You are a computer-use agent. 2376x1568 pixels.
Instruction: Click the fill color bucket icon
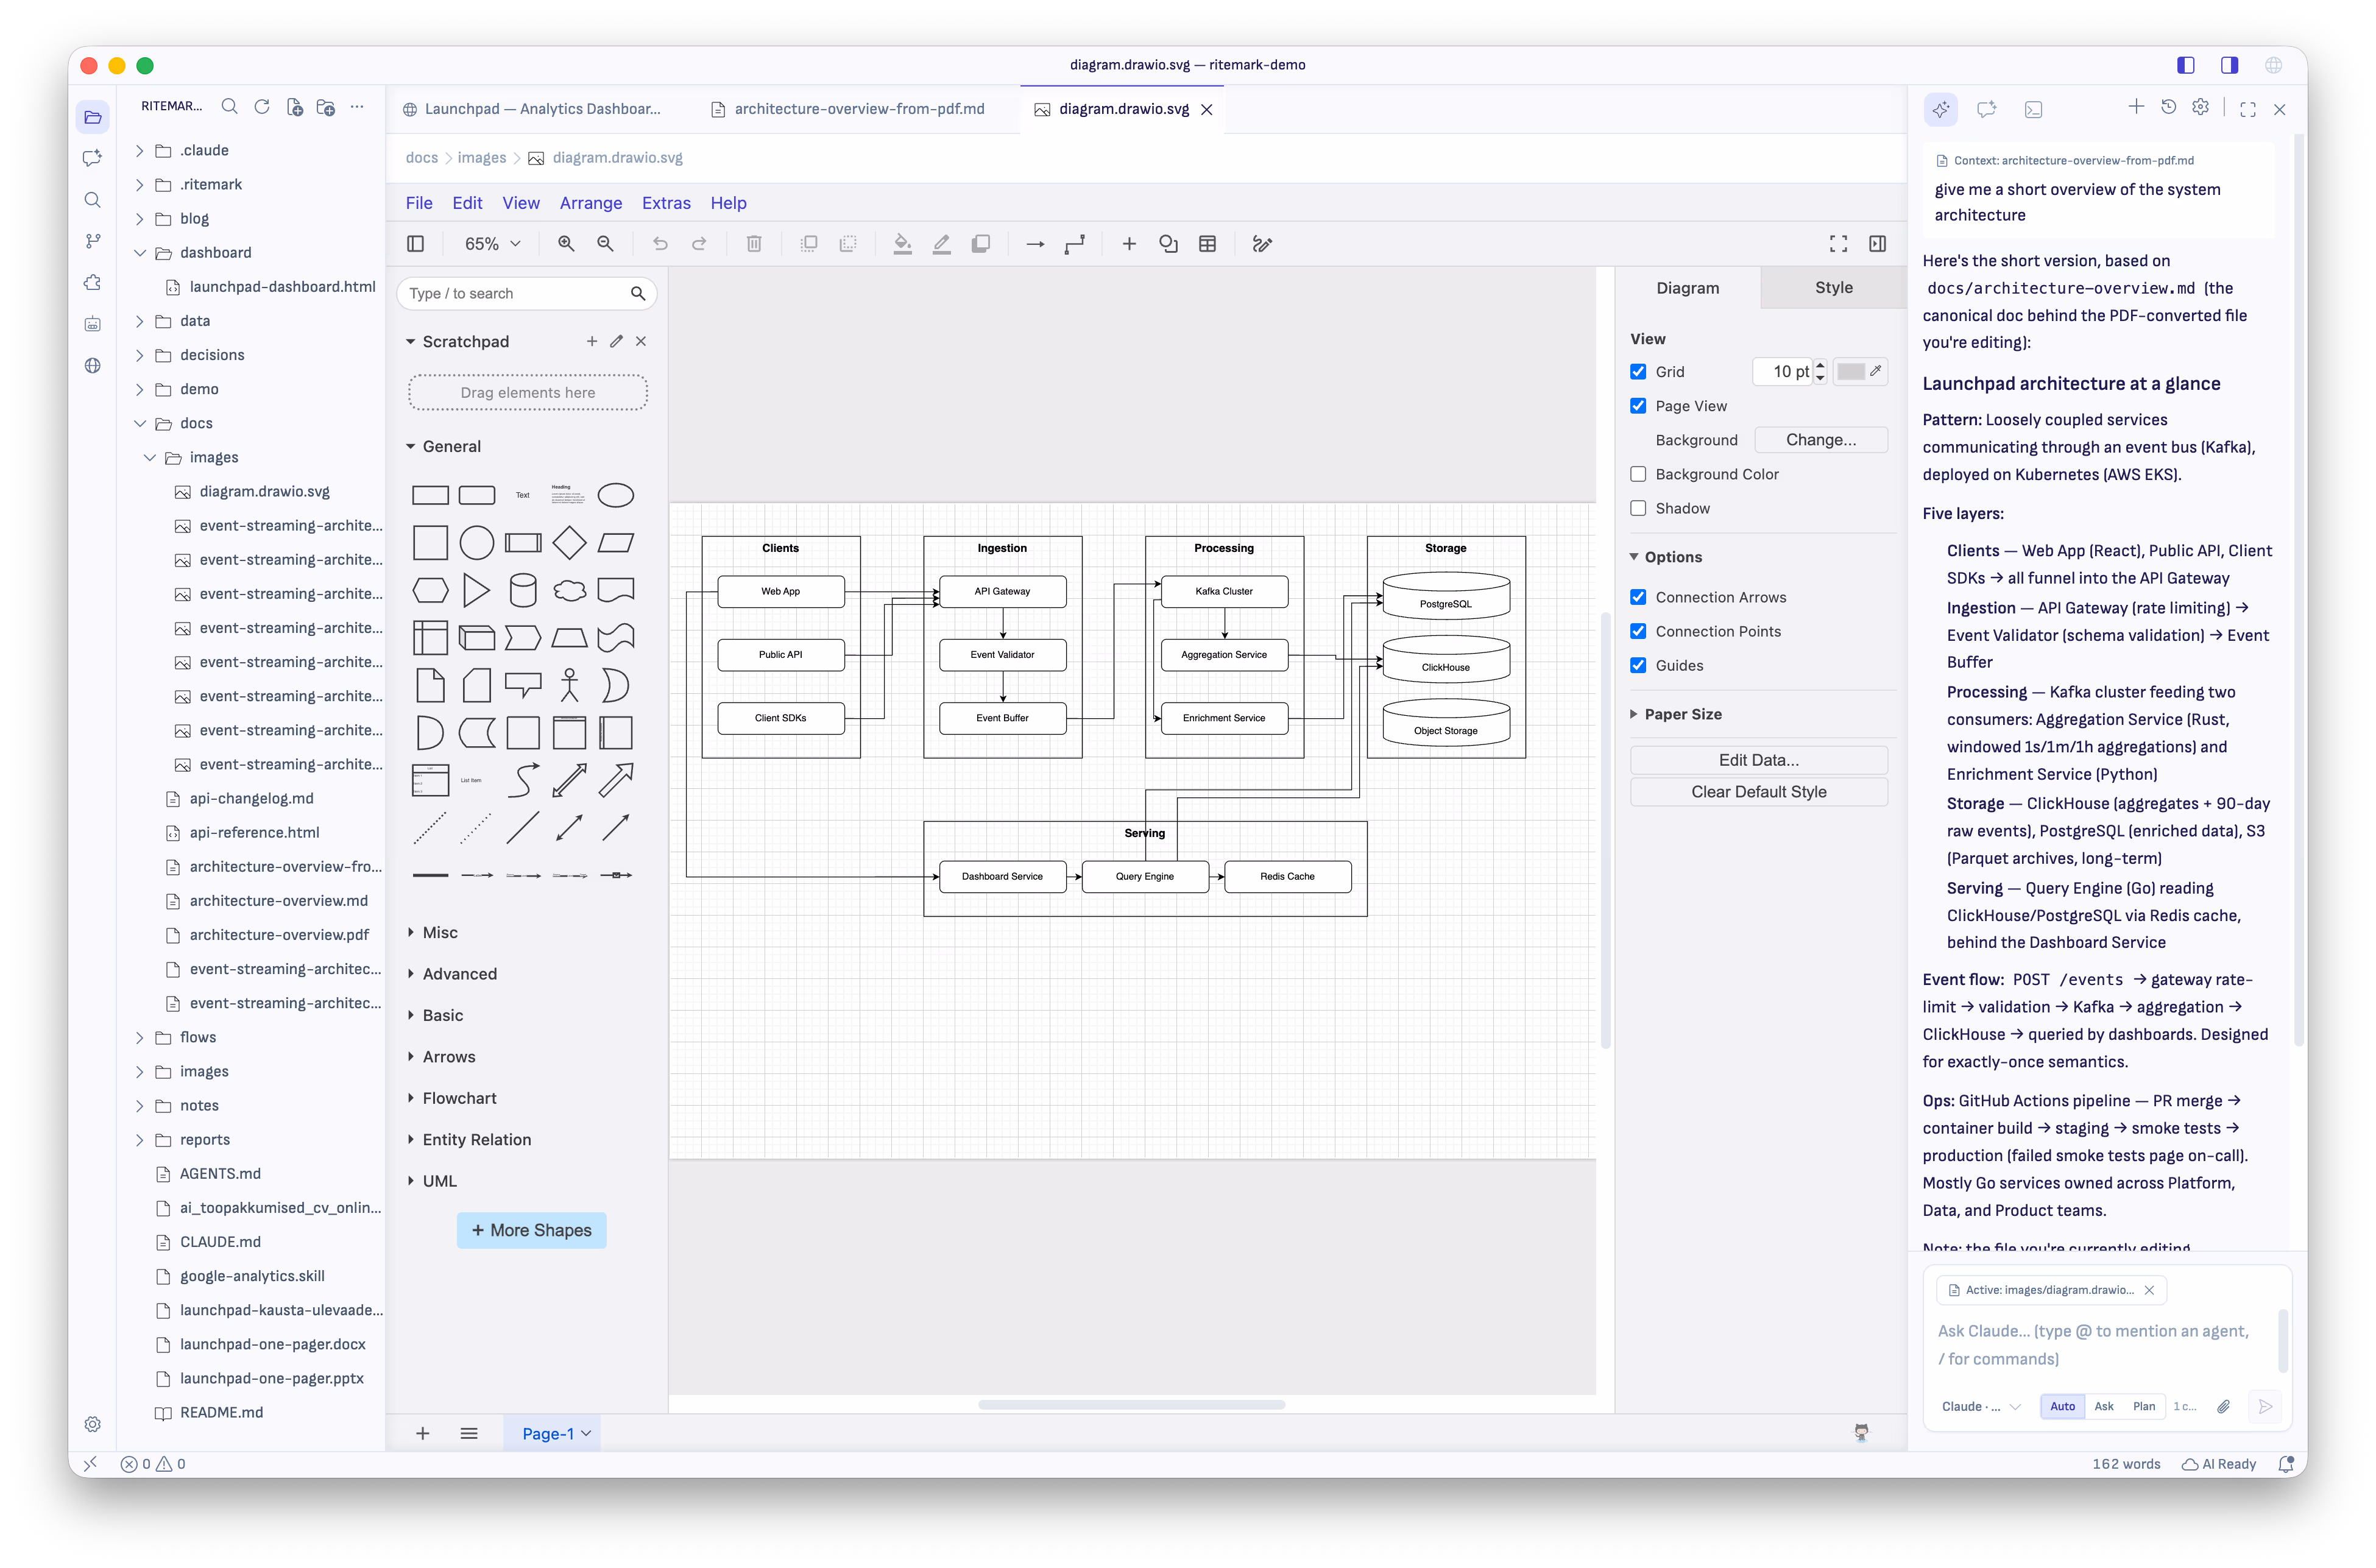[902, 244]
